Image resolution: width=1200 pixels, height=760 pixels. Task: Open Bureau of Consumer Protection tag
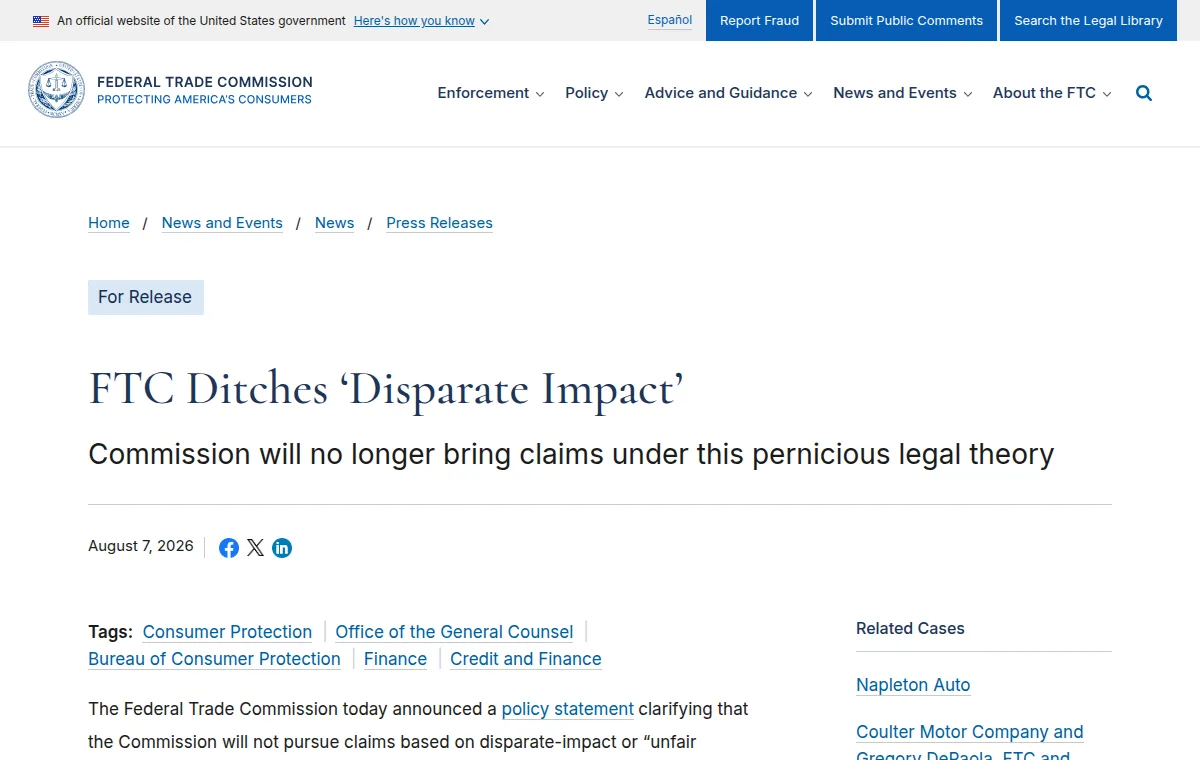point(214,659)
